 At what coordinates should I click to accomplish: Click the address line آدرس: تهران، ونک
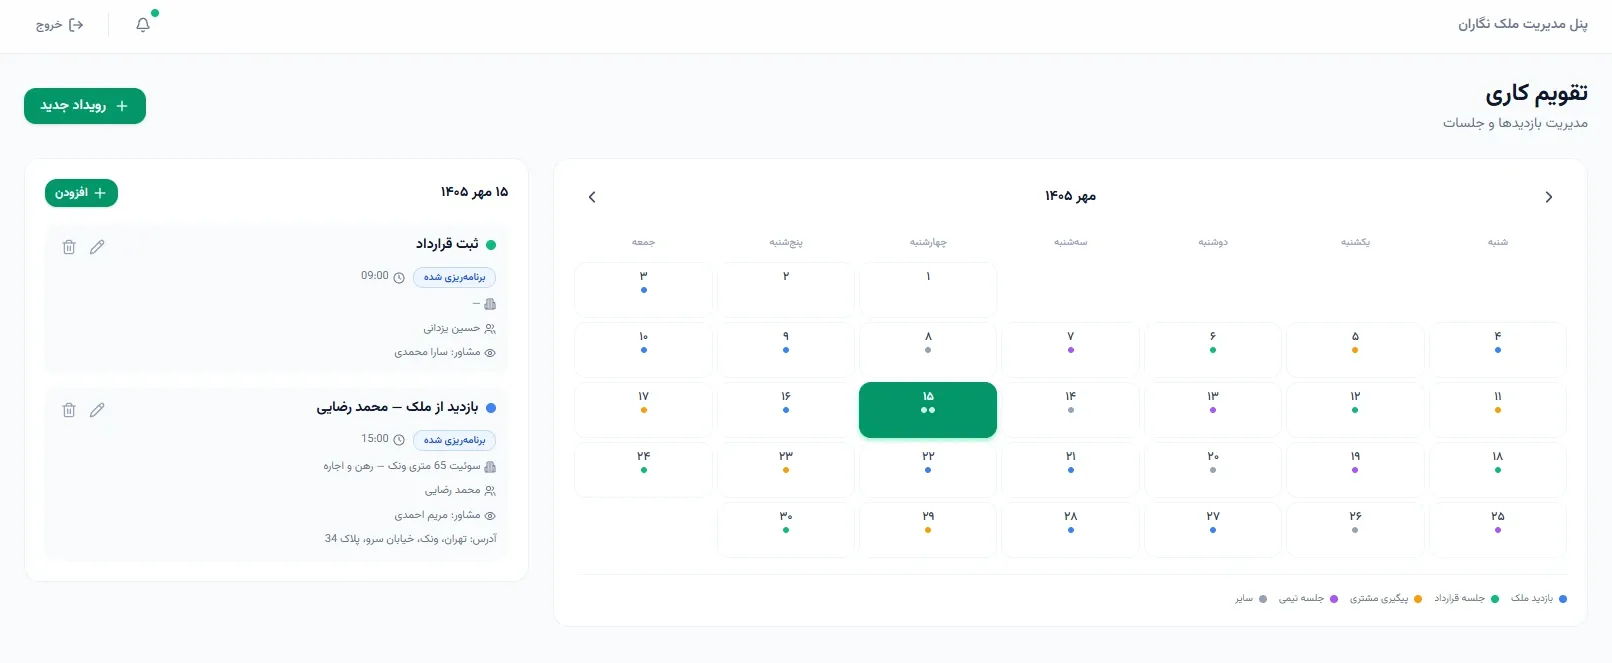[x=411, y=539]
